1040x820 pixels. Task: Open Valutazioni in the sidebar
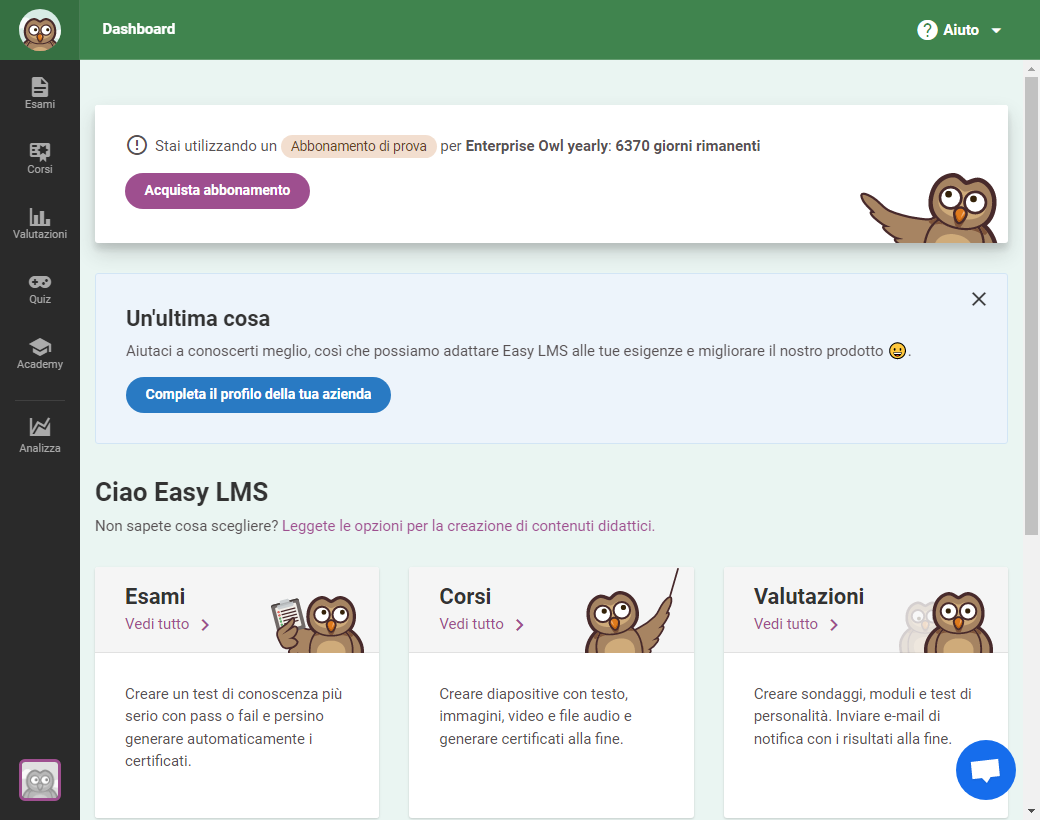[40, 223]
